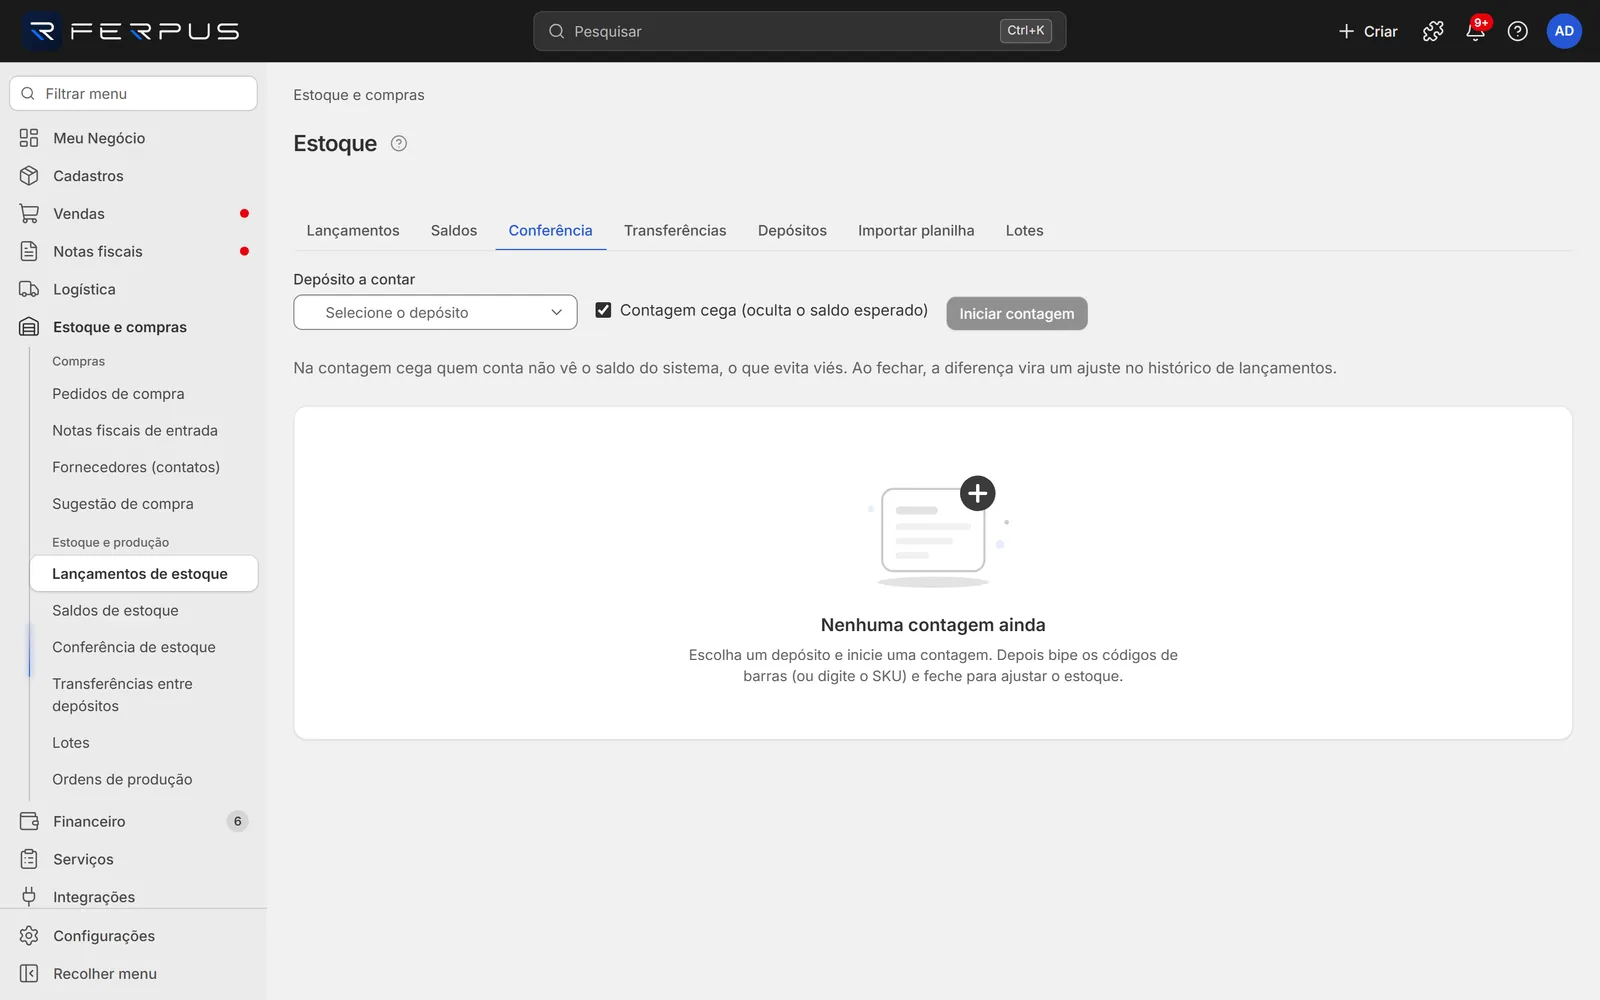This screenshot has height=1000, width=1600.
Task: Click the Estoque e compras warehouse icon
Action: (29, 327)
